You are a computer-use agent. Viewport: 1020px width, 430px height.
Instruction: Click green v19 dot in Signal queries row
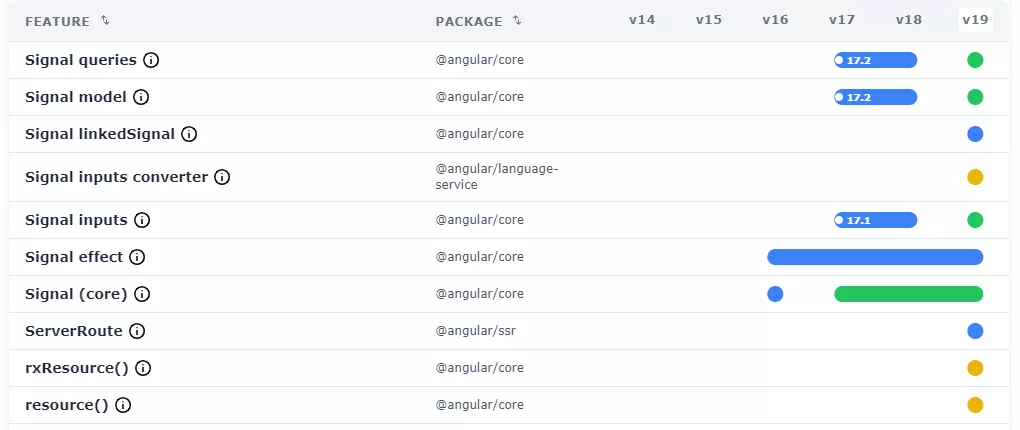click(974, 60)
